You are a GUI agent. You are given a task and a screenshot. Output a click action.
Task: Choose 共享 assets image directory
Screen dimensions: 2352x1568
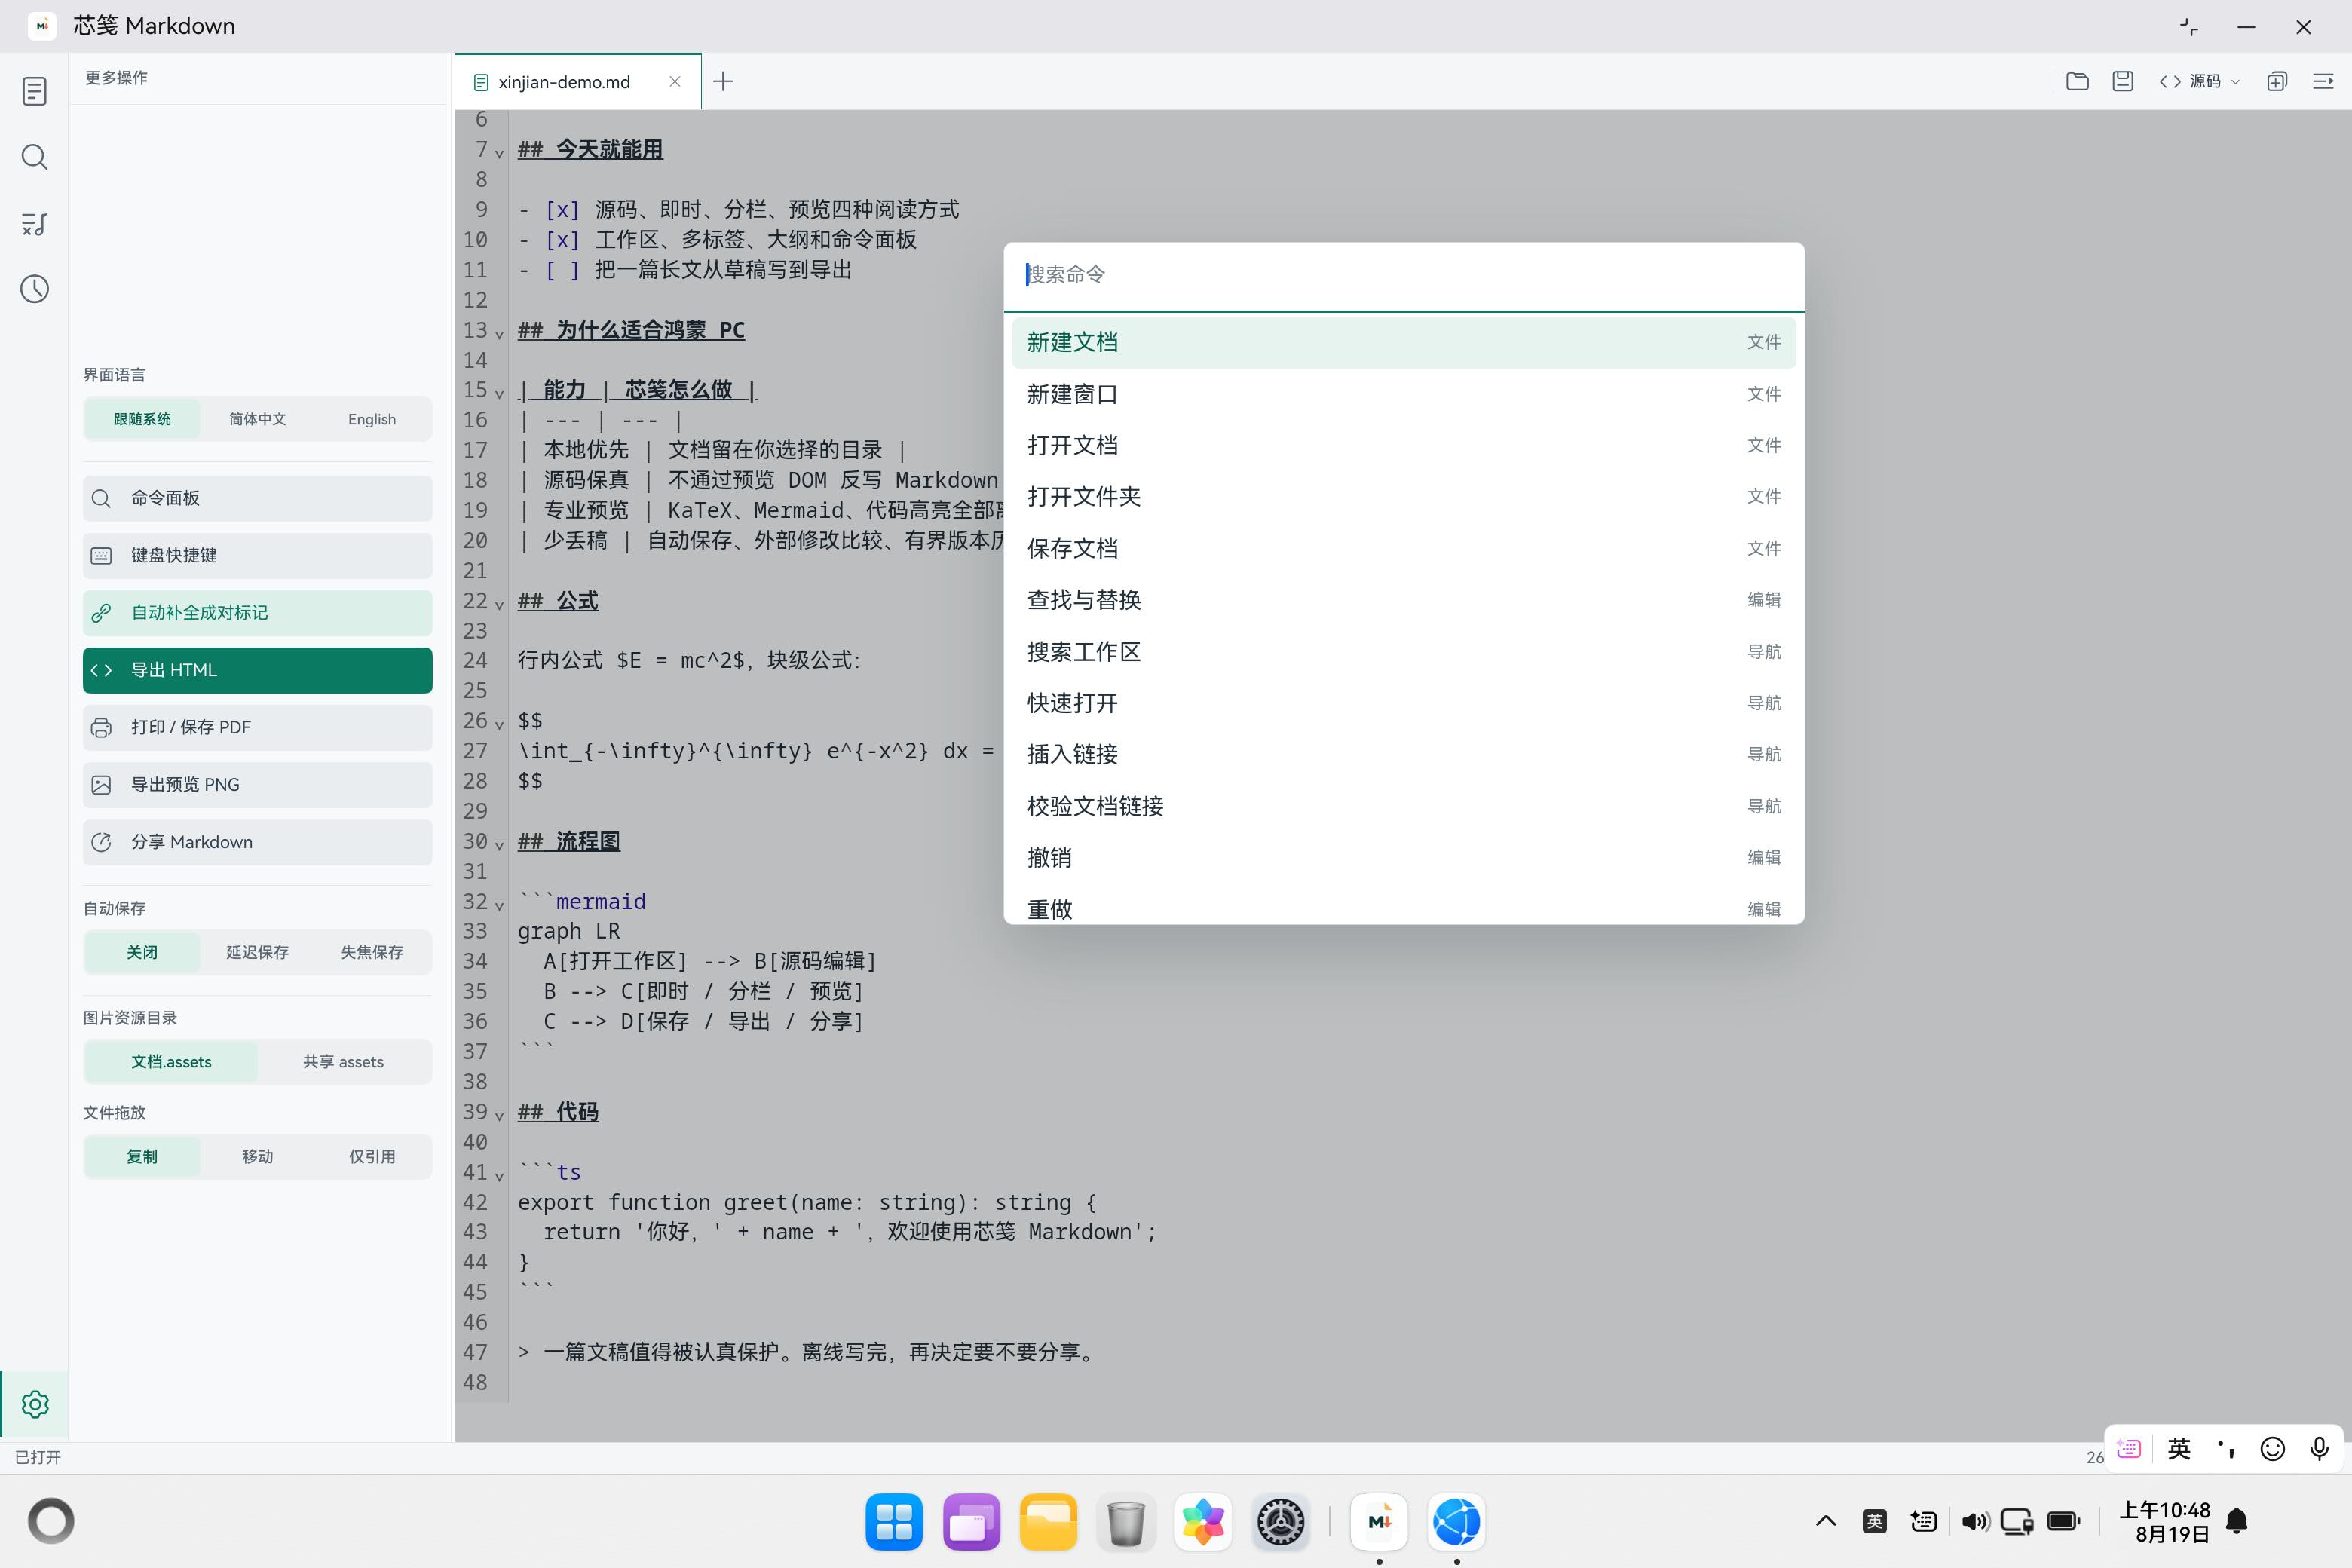[343, 1062]
